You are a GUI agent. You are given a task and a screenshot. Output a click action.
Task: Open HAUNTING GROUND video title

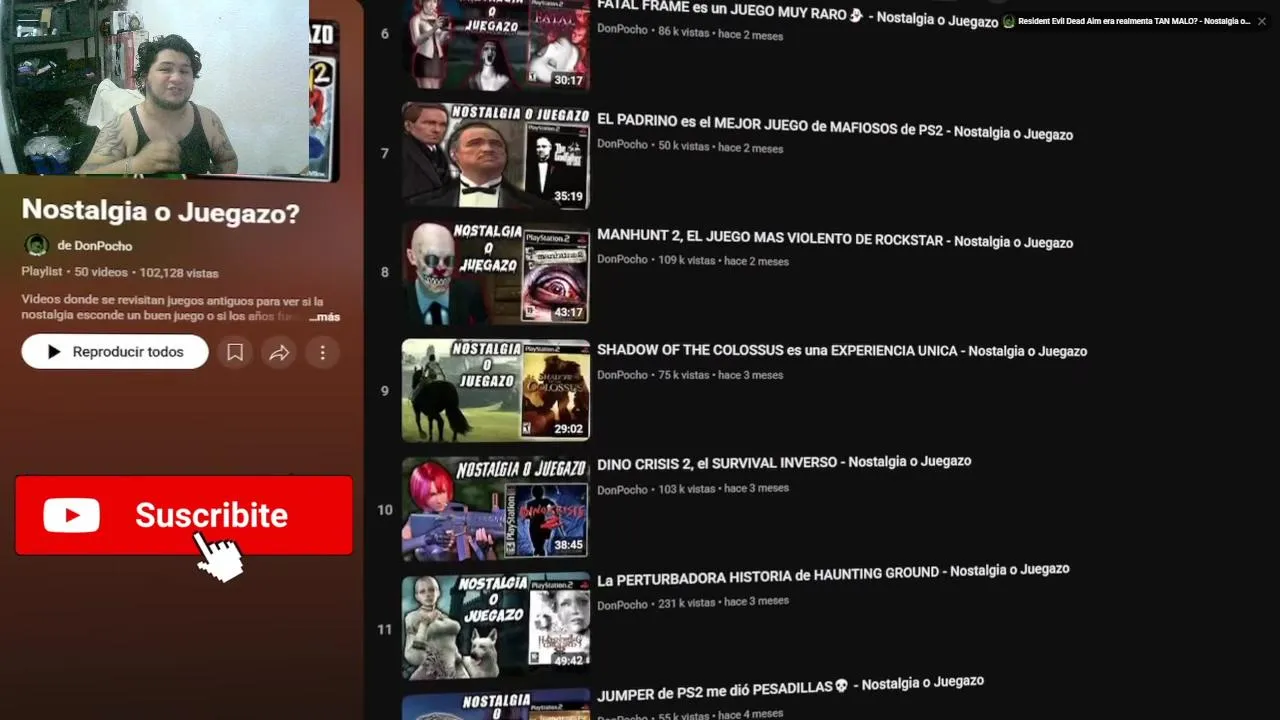coord(833,573)
